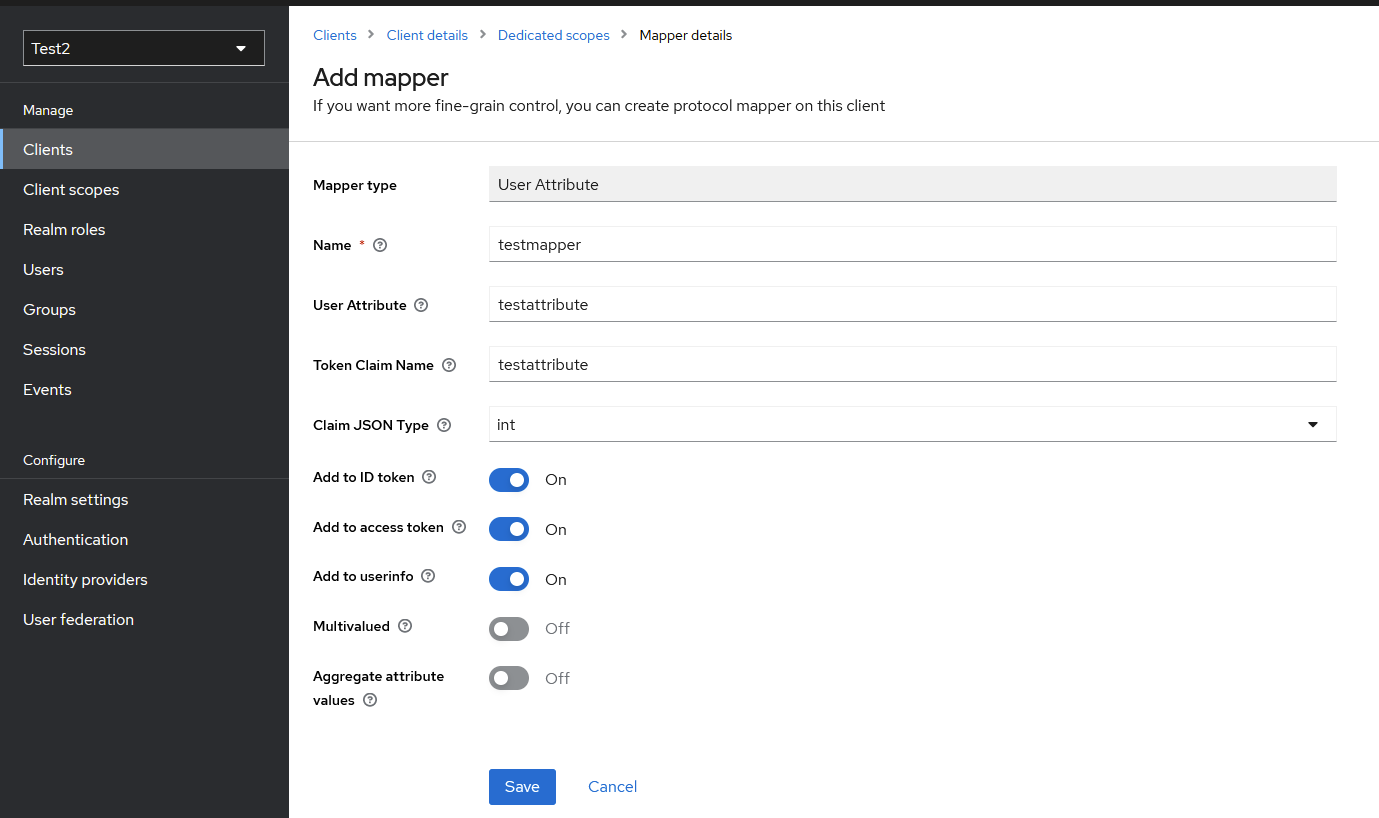
Task: Click the Cancel link
Action: pyautogui.click(x=611, y=786)
